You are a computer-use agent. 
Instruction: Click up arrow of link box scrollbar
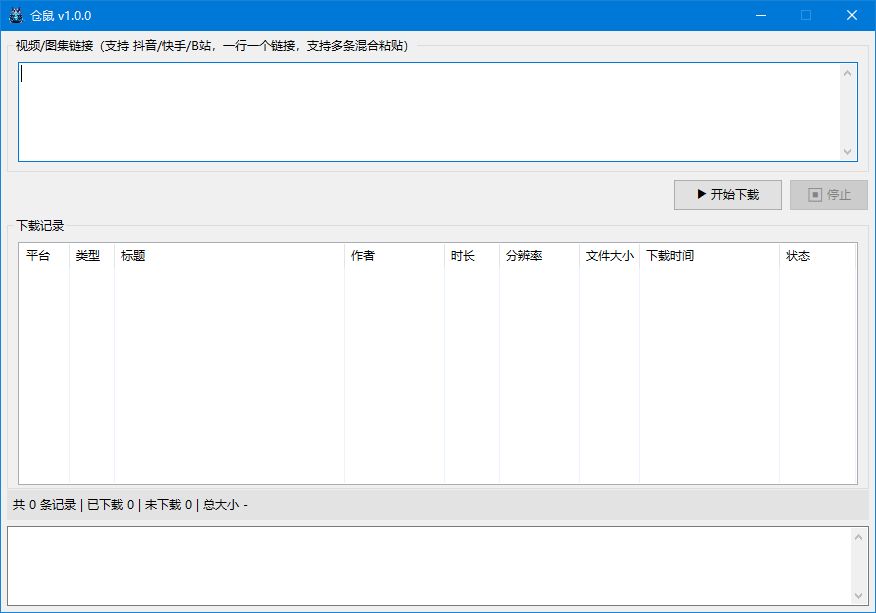[848, 73]
